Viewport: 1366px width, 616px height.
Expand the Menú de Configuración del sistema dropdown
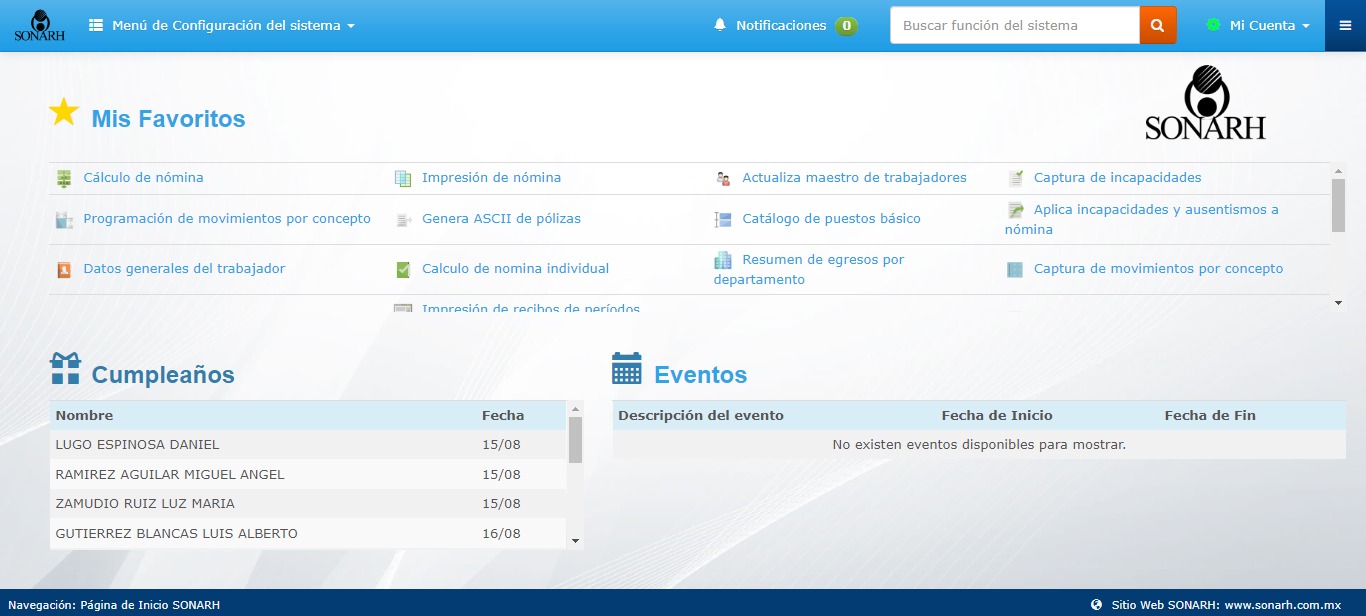coord(221,26)
